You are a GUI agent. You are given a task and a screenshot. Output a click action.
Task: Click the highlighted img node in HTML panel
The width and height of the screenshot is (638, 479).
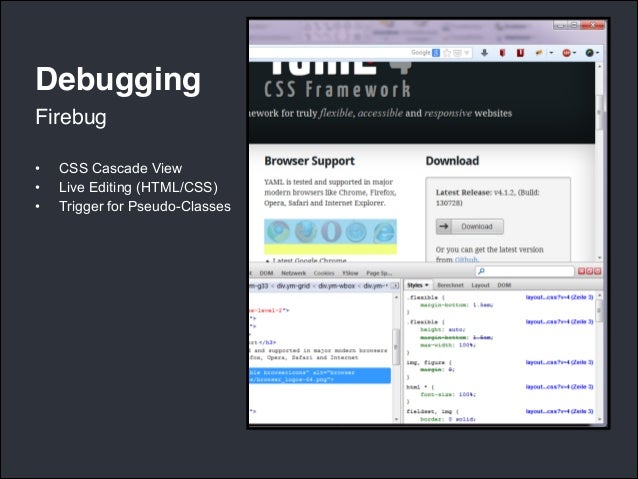(x=320, y=376)
